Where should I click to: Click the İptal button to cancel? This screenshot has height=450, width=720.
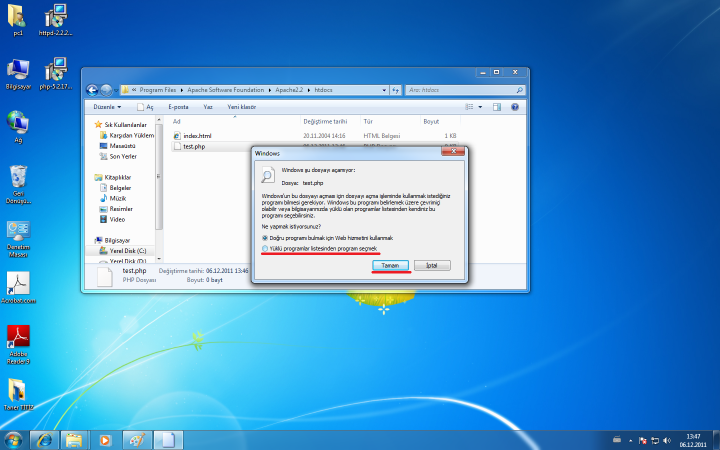[x=432, y=265]
